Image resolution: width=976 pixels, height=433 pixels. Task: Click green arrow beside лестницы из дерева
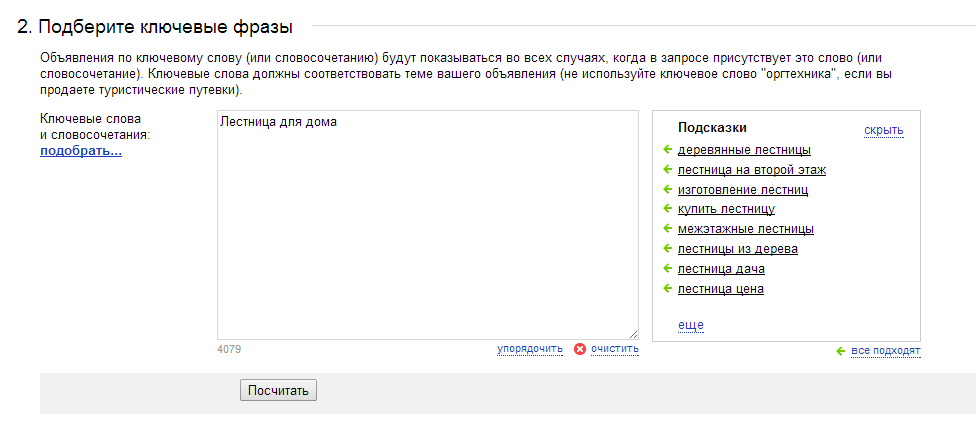667,249
